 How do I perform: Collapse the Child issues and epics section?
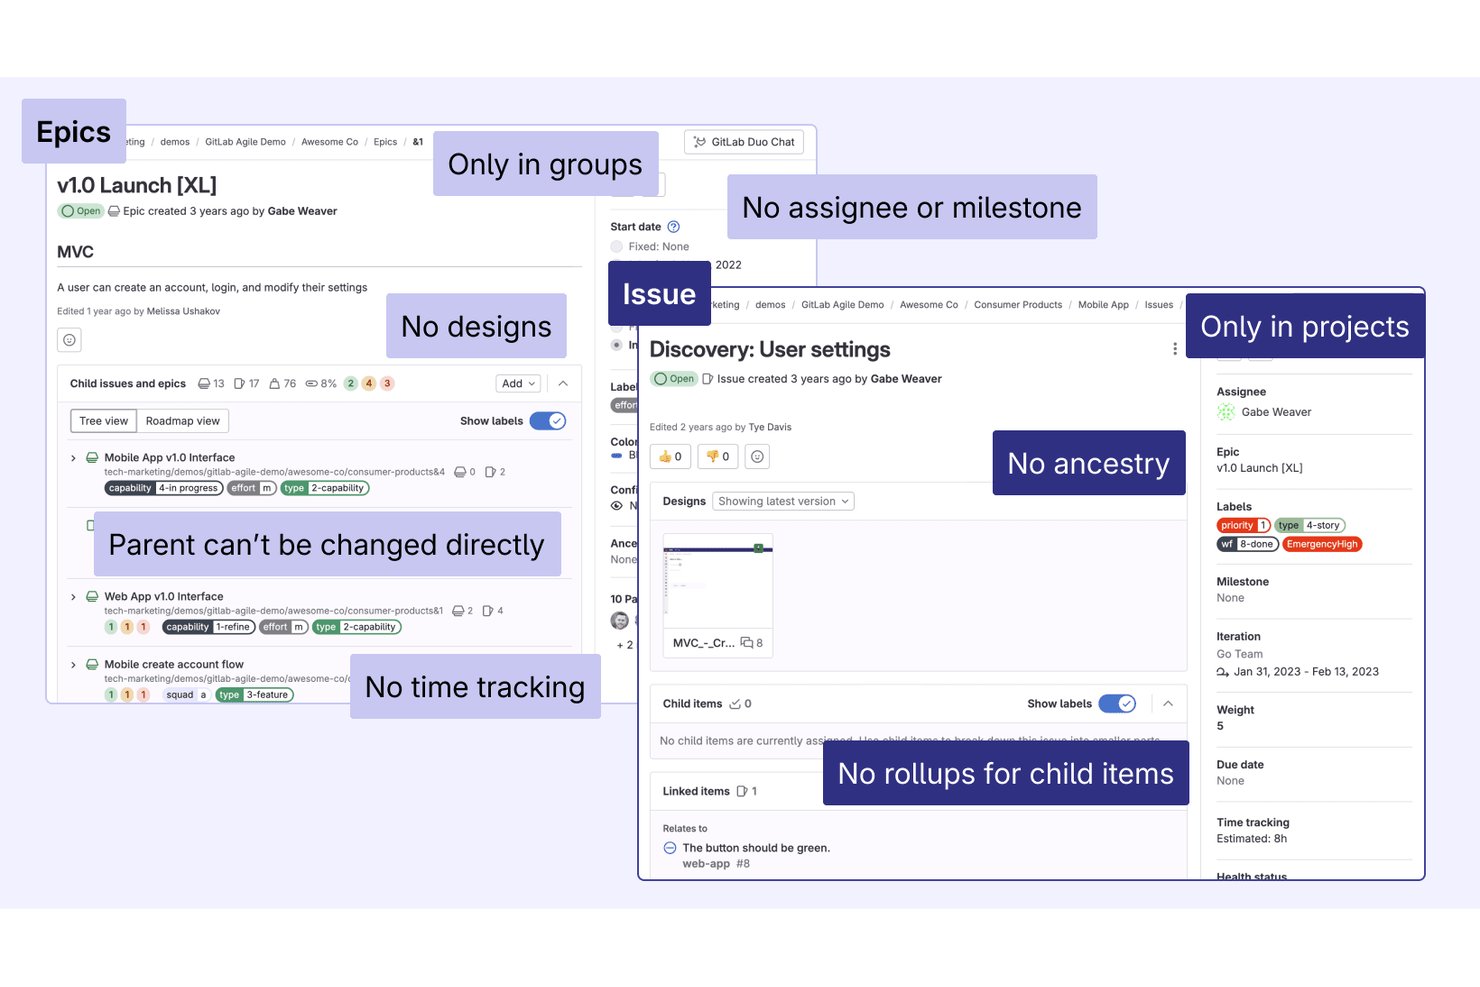pos(563,384)
